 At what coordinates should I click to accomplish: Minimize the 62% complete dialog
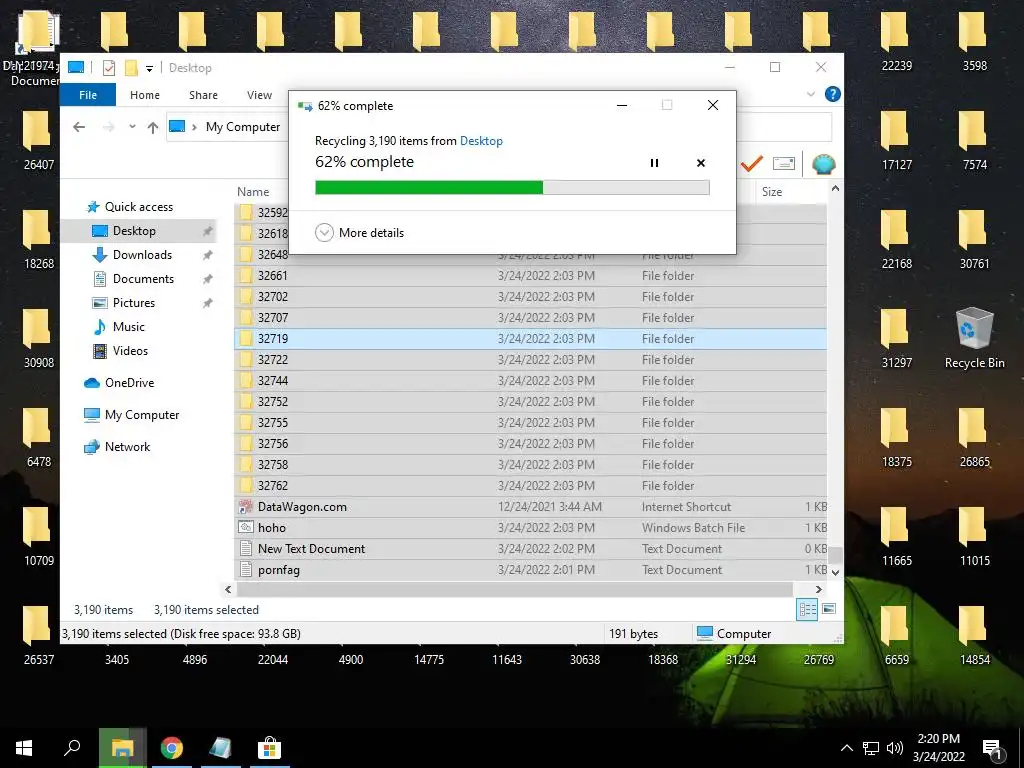coord(622,105)
